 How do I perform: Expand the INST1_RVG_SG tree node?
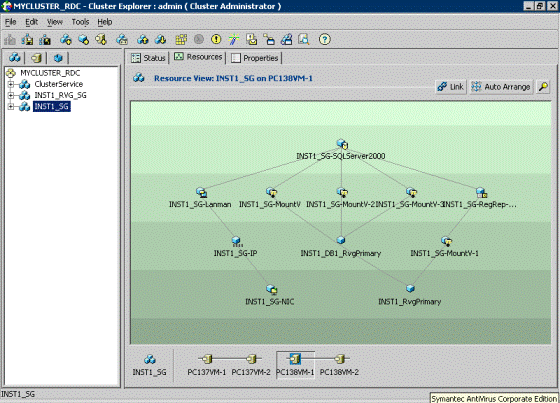coord(11,95)
